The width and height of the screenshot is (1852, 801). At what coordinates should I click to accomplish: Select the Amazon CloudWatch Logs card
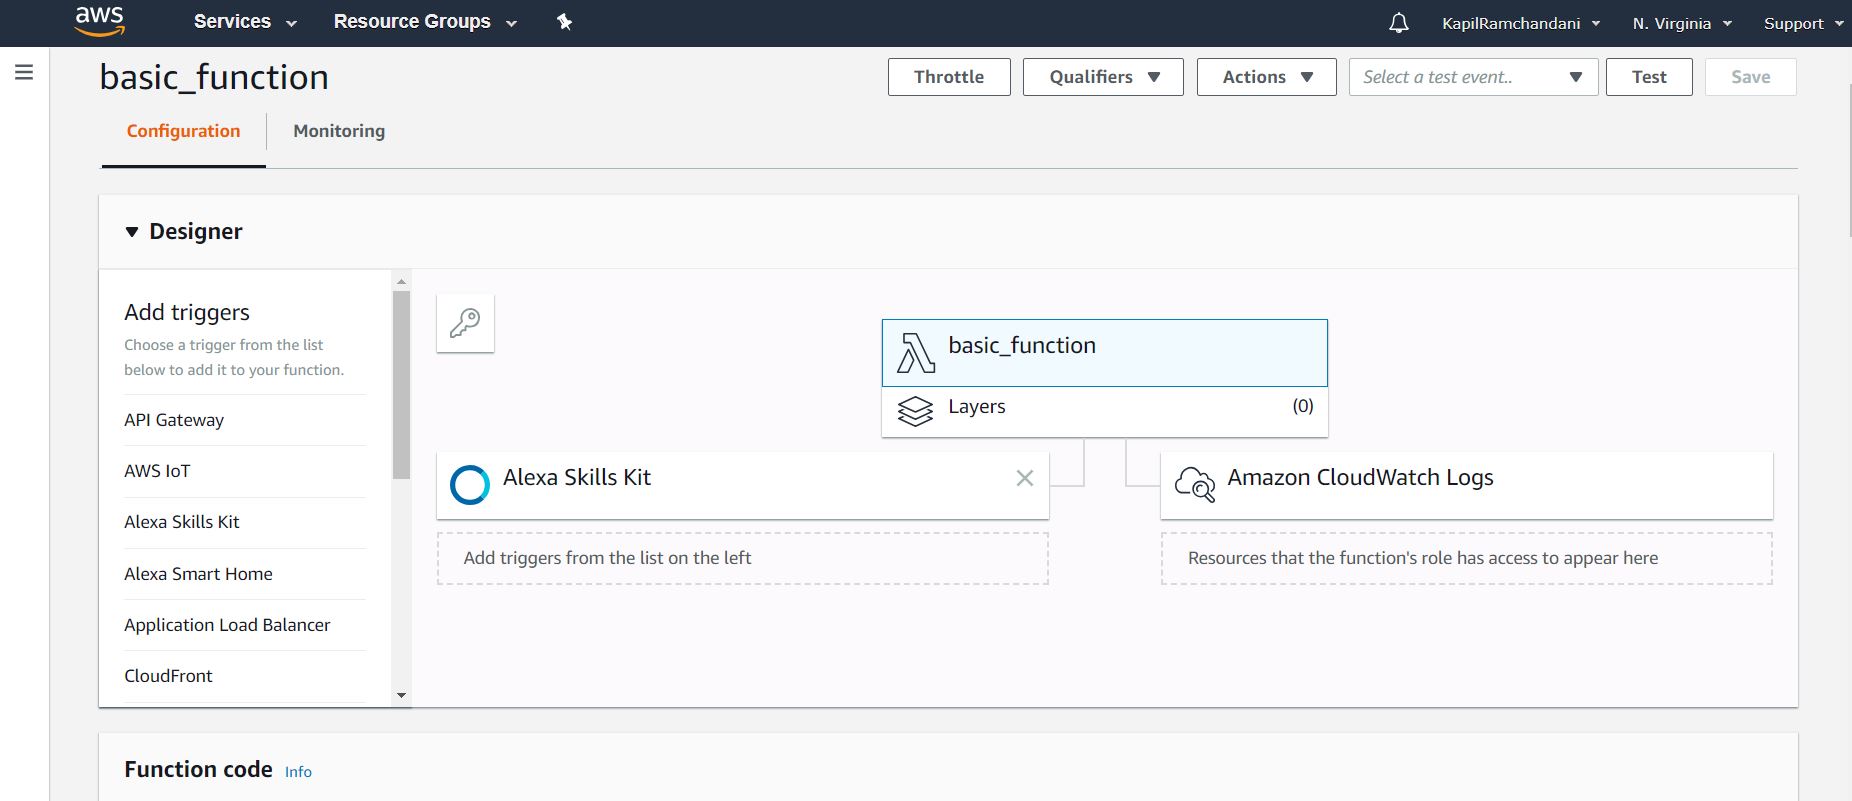point(1467,485)
